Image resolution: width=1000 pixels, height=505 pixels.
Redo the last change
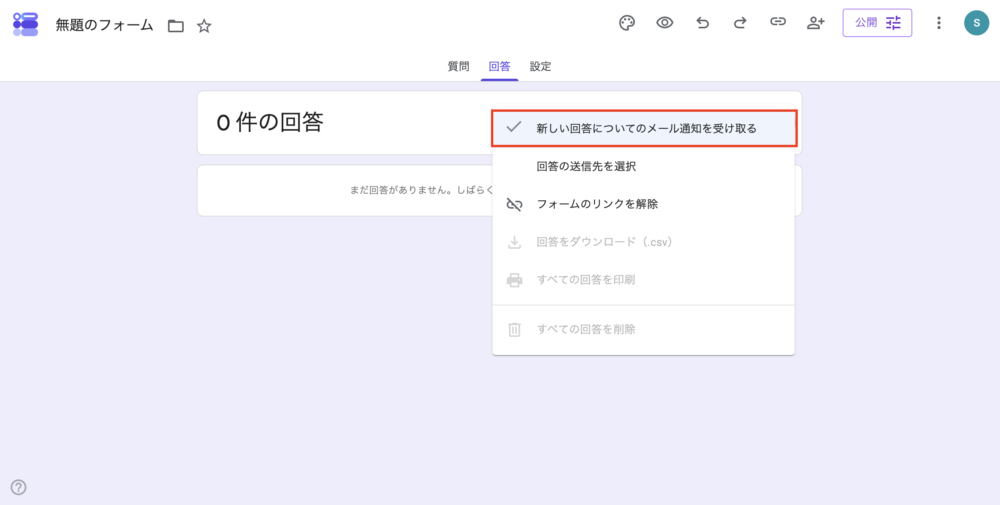(740, 23)
